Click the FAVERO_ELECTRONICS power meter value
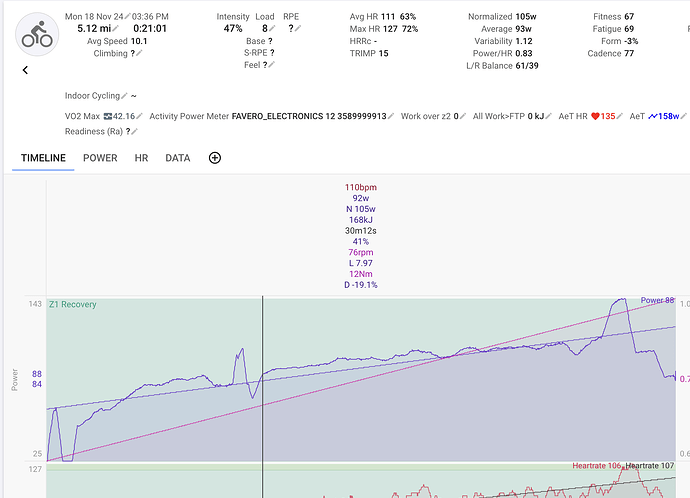Viewport: 690px width, 498px height. 309,116
